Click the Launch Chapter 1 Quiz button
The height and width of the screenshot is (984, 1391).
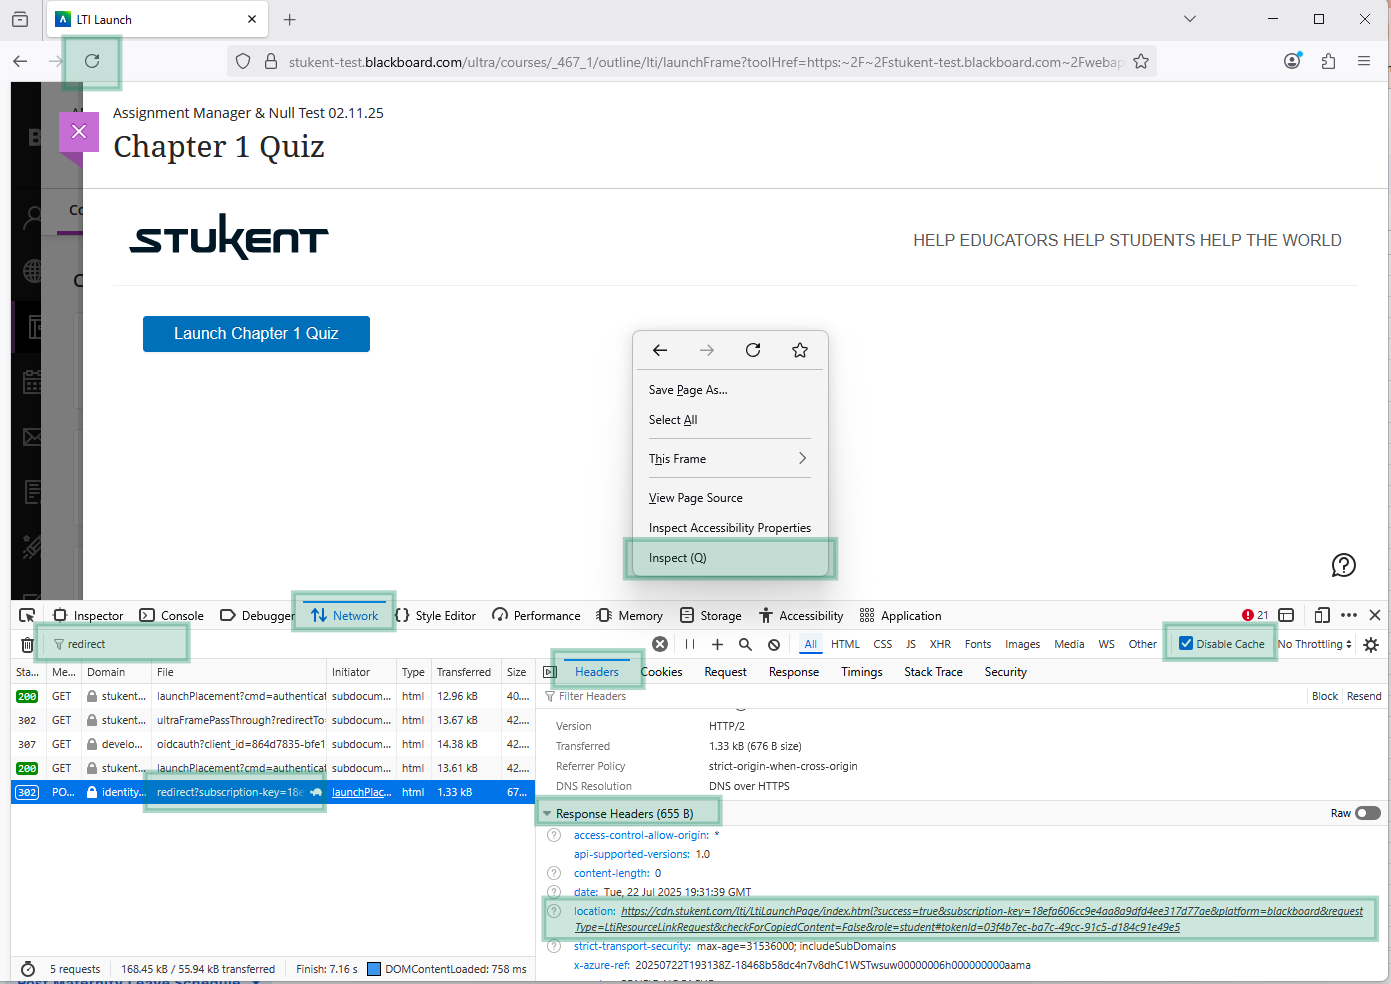[x=256, y=334]
